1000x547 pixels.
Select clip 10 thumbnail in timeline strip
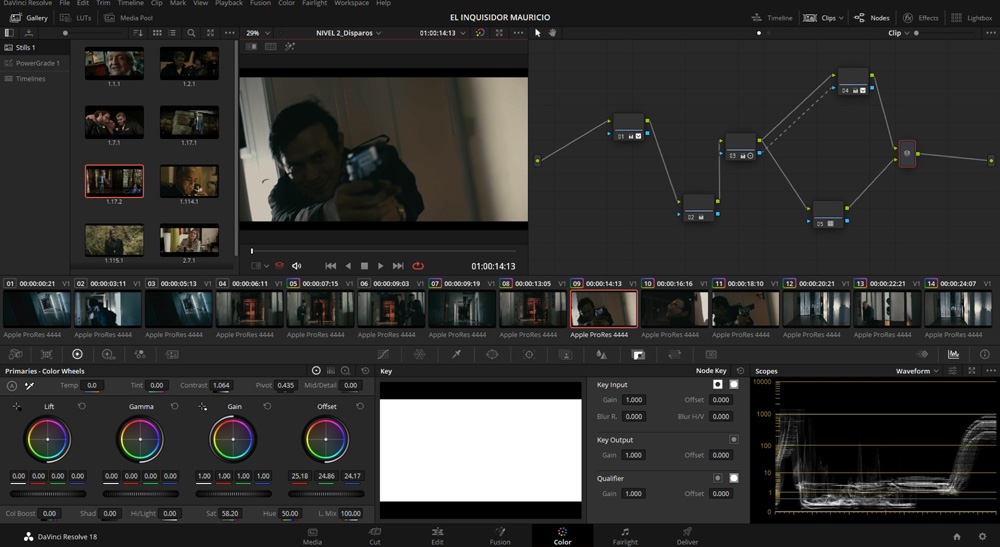[x=674, y=309]
